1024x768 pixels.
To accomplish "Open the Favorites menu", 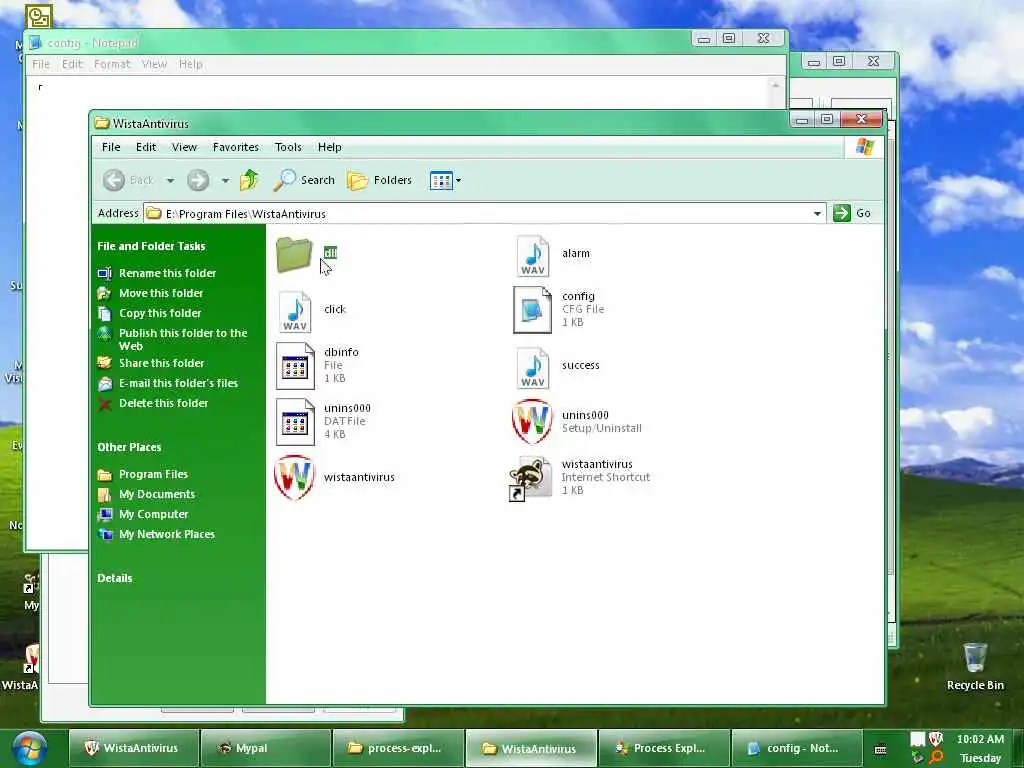I will coord(236,147).
